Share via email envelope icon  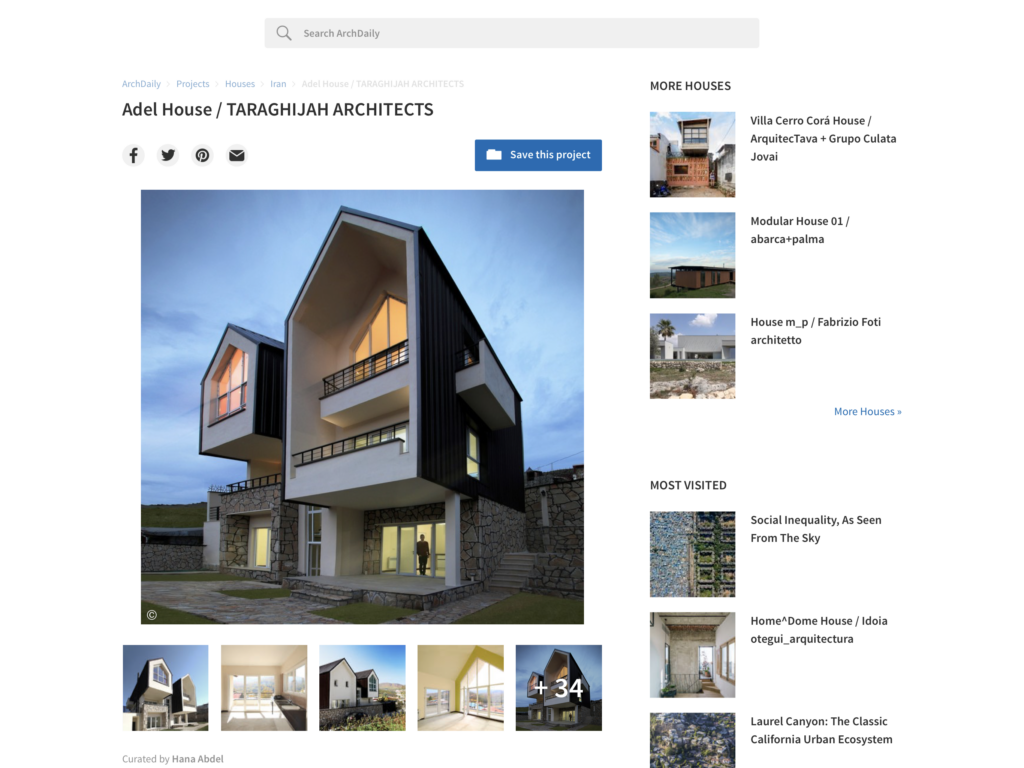click(236, 155)
